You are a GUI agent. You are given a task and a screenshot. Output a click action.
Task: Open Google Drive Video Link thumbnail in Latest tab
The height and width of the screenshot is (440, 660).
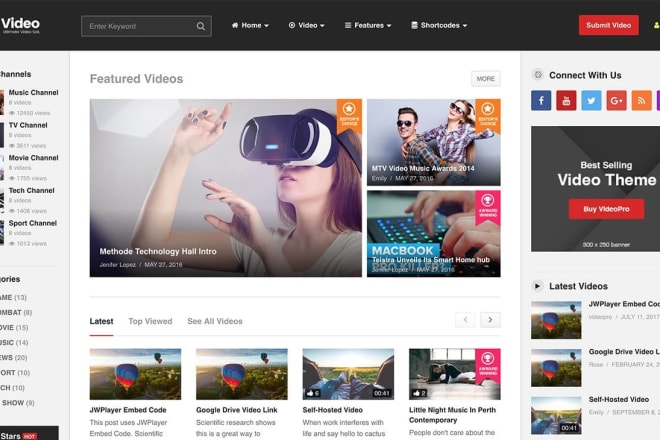pos(242,374)
